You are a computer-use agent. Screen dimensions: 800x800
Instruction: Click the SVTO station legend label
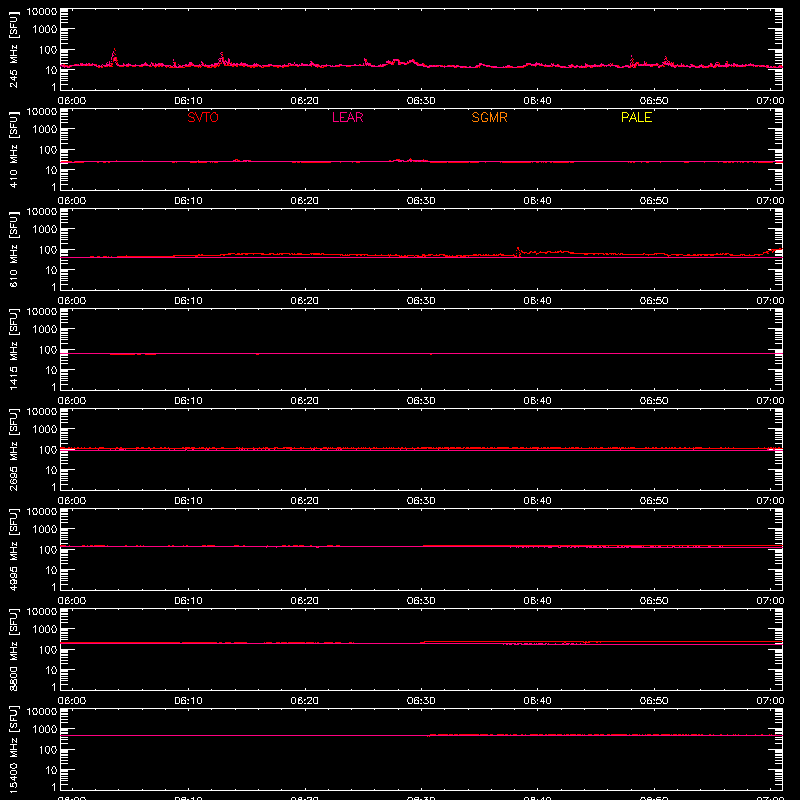point(203,117)
